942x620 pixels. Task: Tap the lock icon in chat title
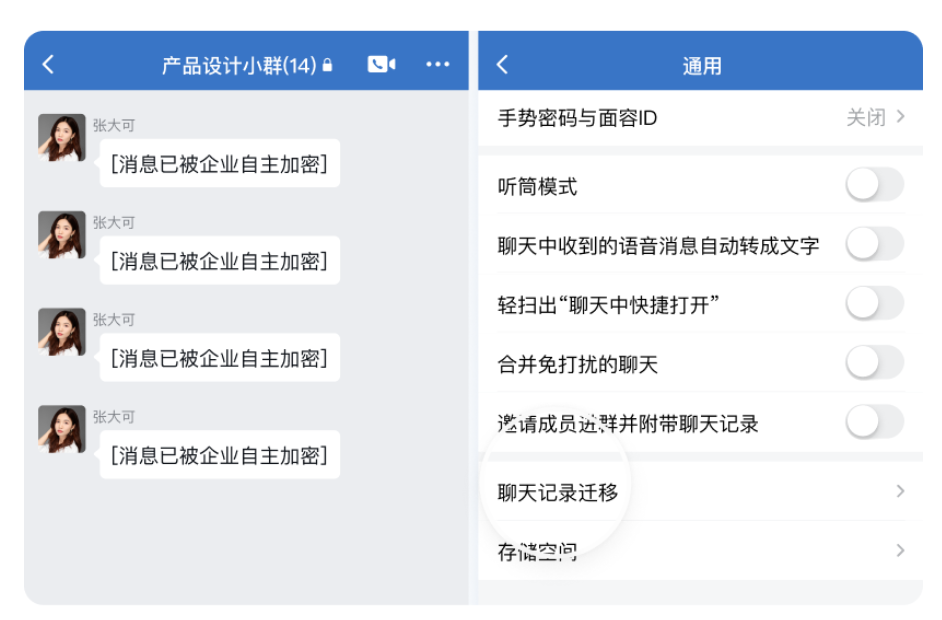(x=329, y=63)
